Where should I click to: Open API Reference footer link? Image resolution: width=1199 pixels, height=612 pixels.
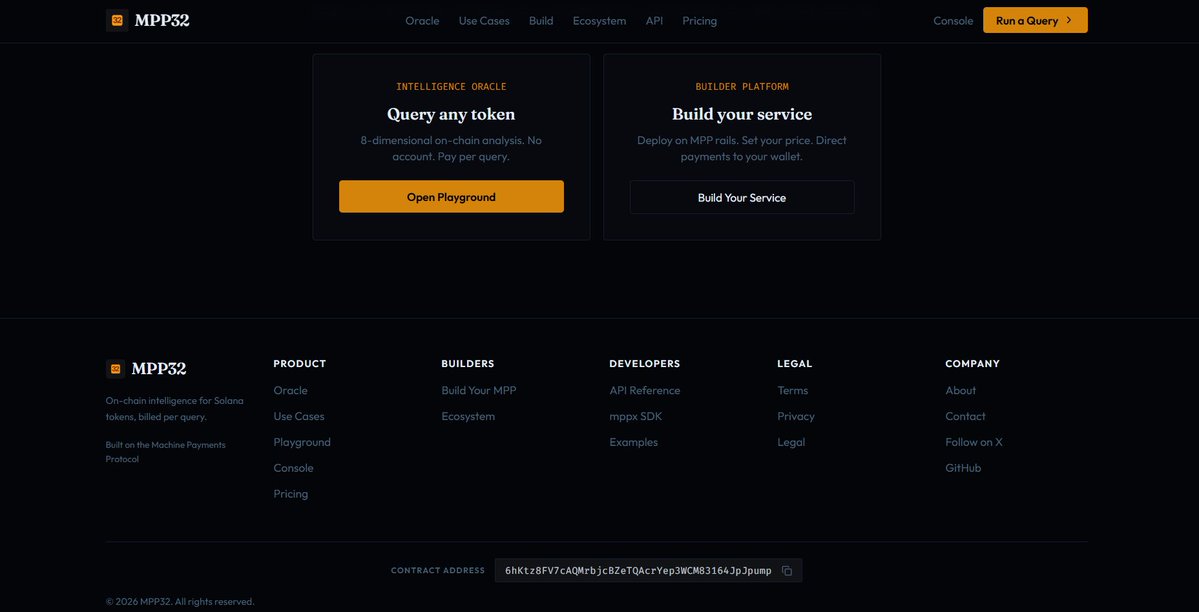click(x=645, y=390)
